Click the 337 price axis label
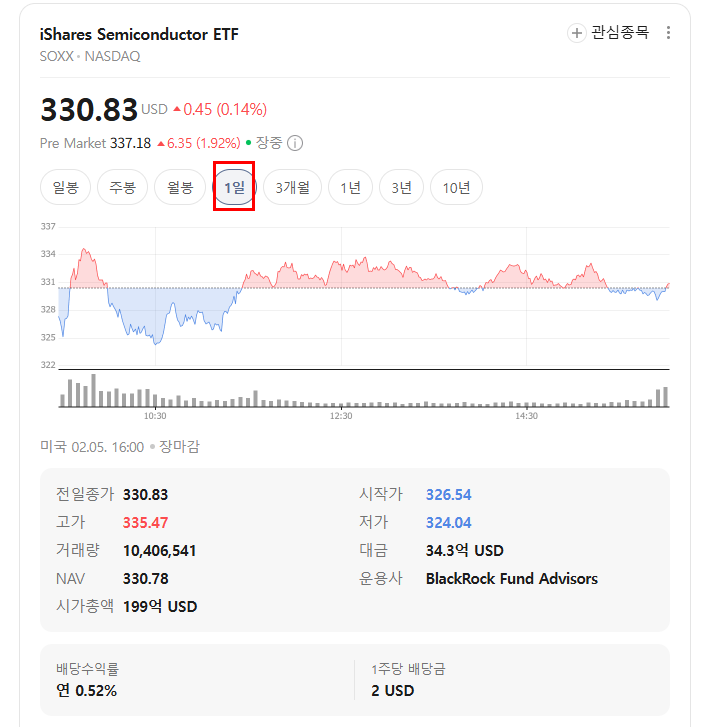 pyautogui.click(x=48, y=226)
